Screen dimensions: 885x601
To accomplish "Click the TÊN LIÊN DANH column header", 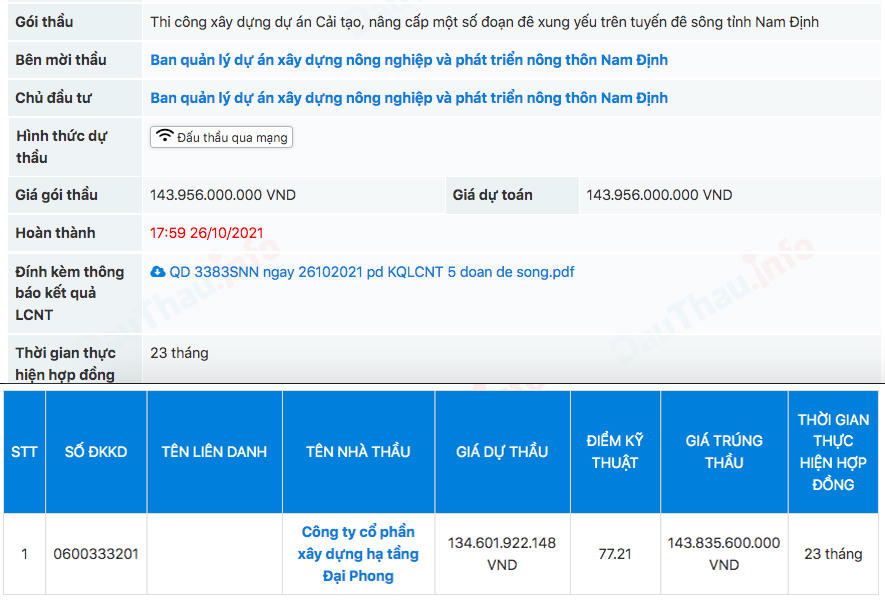I will pyautogui.click(x=214, y=451).
